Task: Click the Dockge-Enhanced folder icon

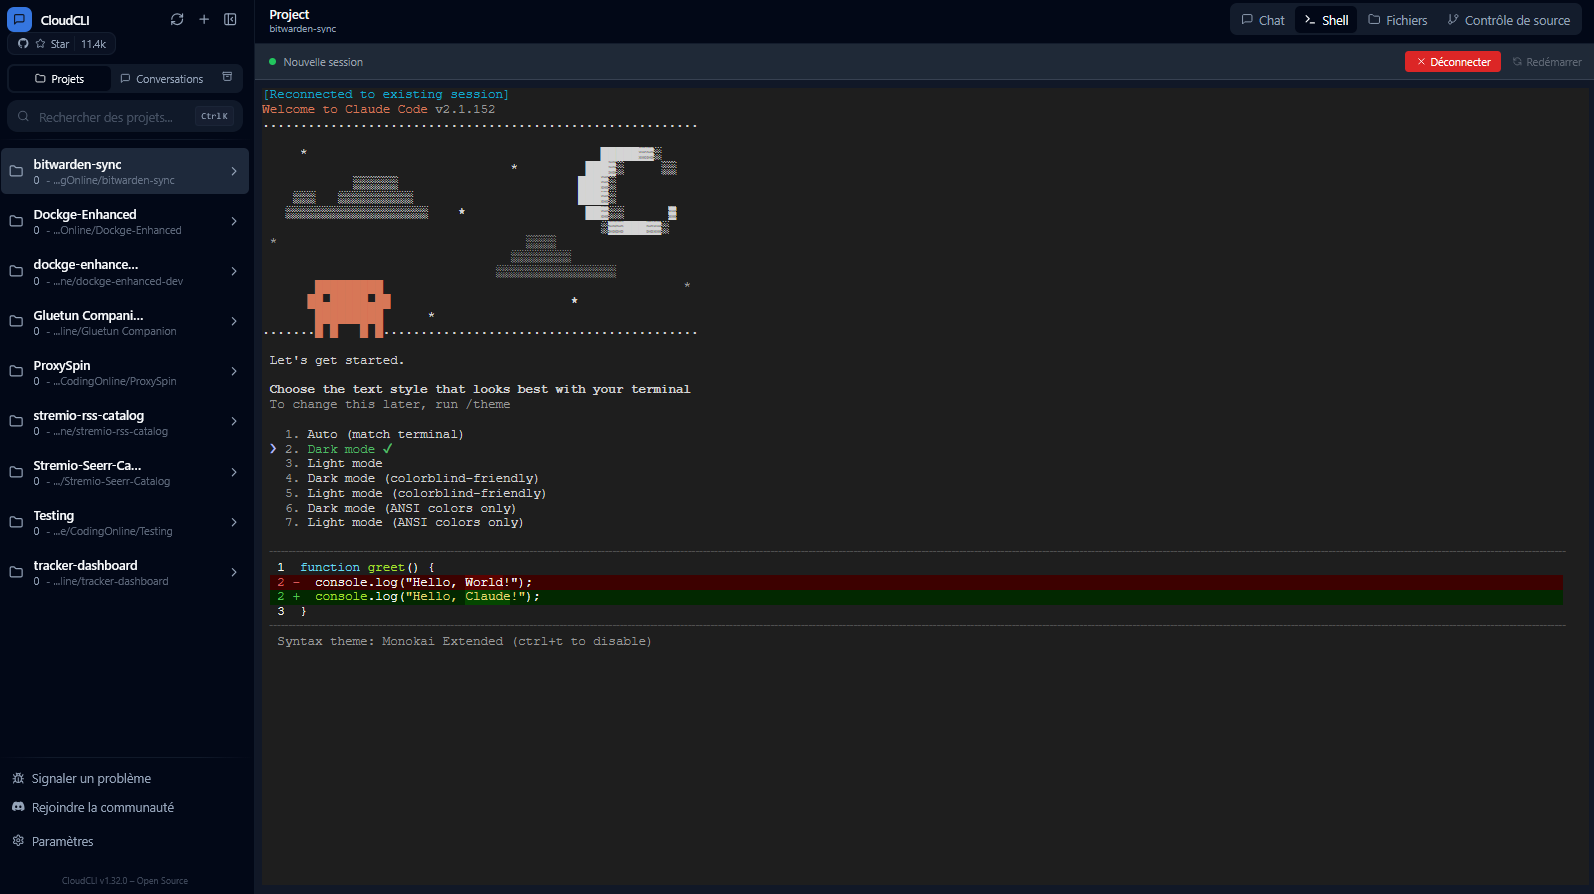Action: [x=16, y=221]
